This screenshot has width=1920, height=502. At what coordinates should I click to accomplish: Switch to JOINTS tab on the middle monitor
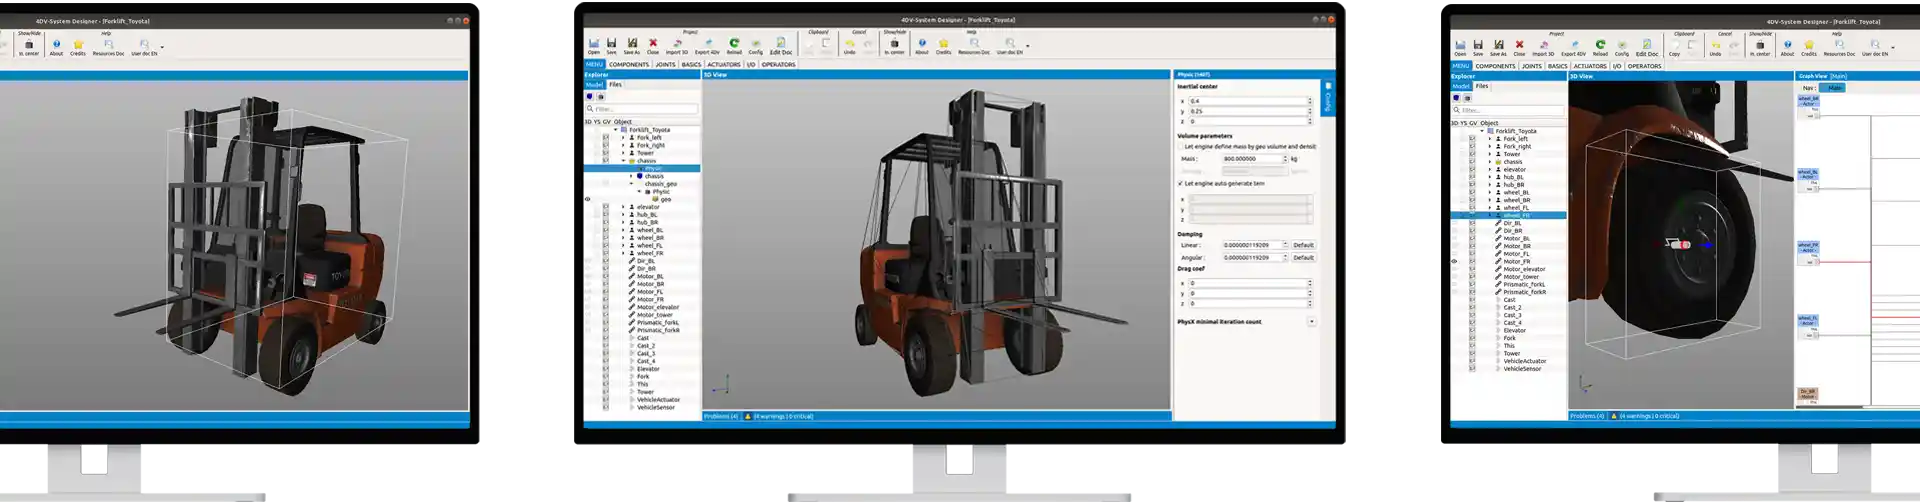(665, 65)
